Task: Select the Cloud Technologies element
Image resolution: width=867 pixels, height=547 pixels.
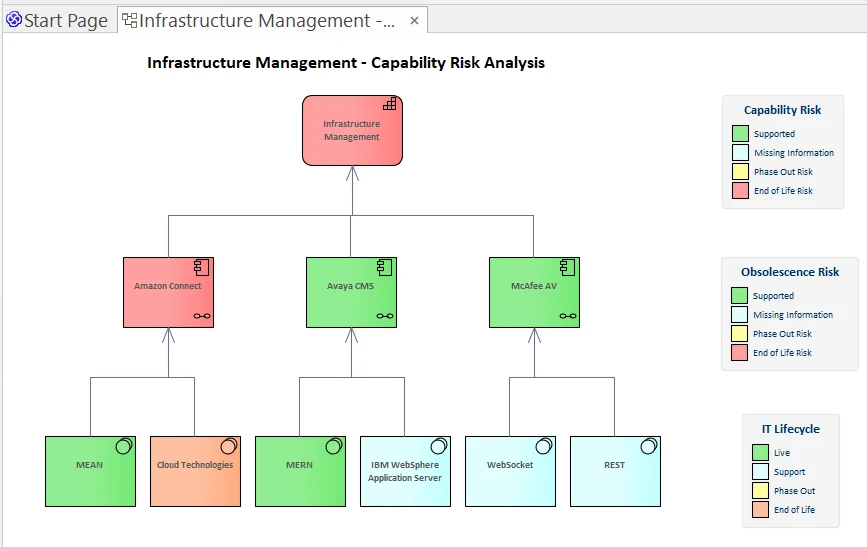Action: [195, 471]
